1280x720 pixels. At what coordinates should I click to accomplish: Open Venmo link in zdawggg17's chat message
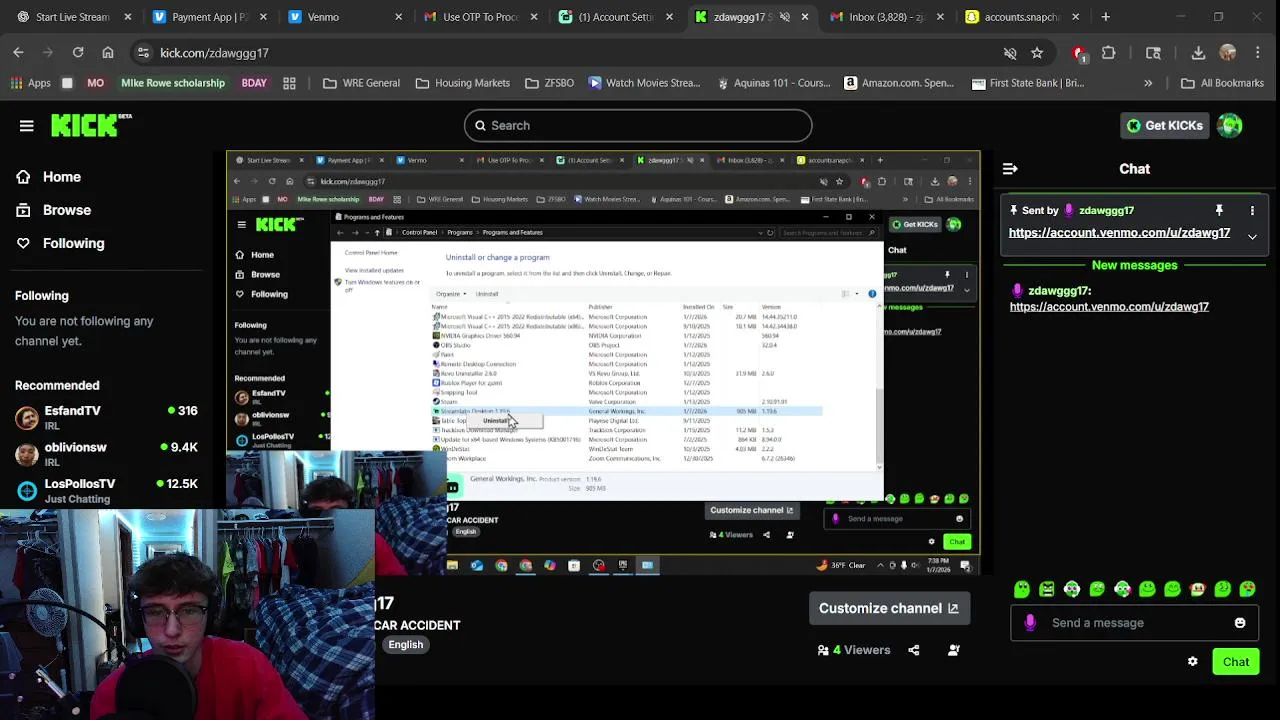(x=1109, y=307)
